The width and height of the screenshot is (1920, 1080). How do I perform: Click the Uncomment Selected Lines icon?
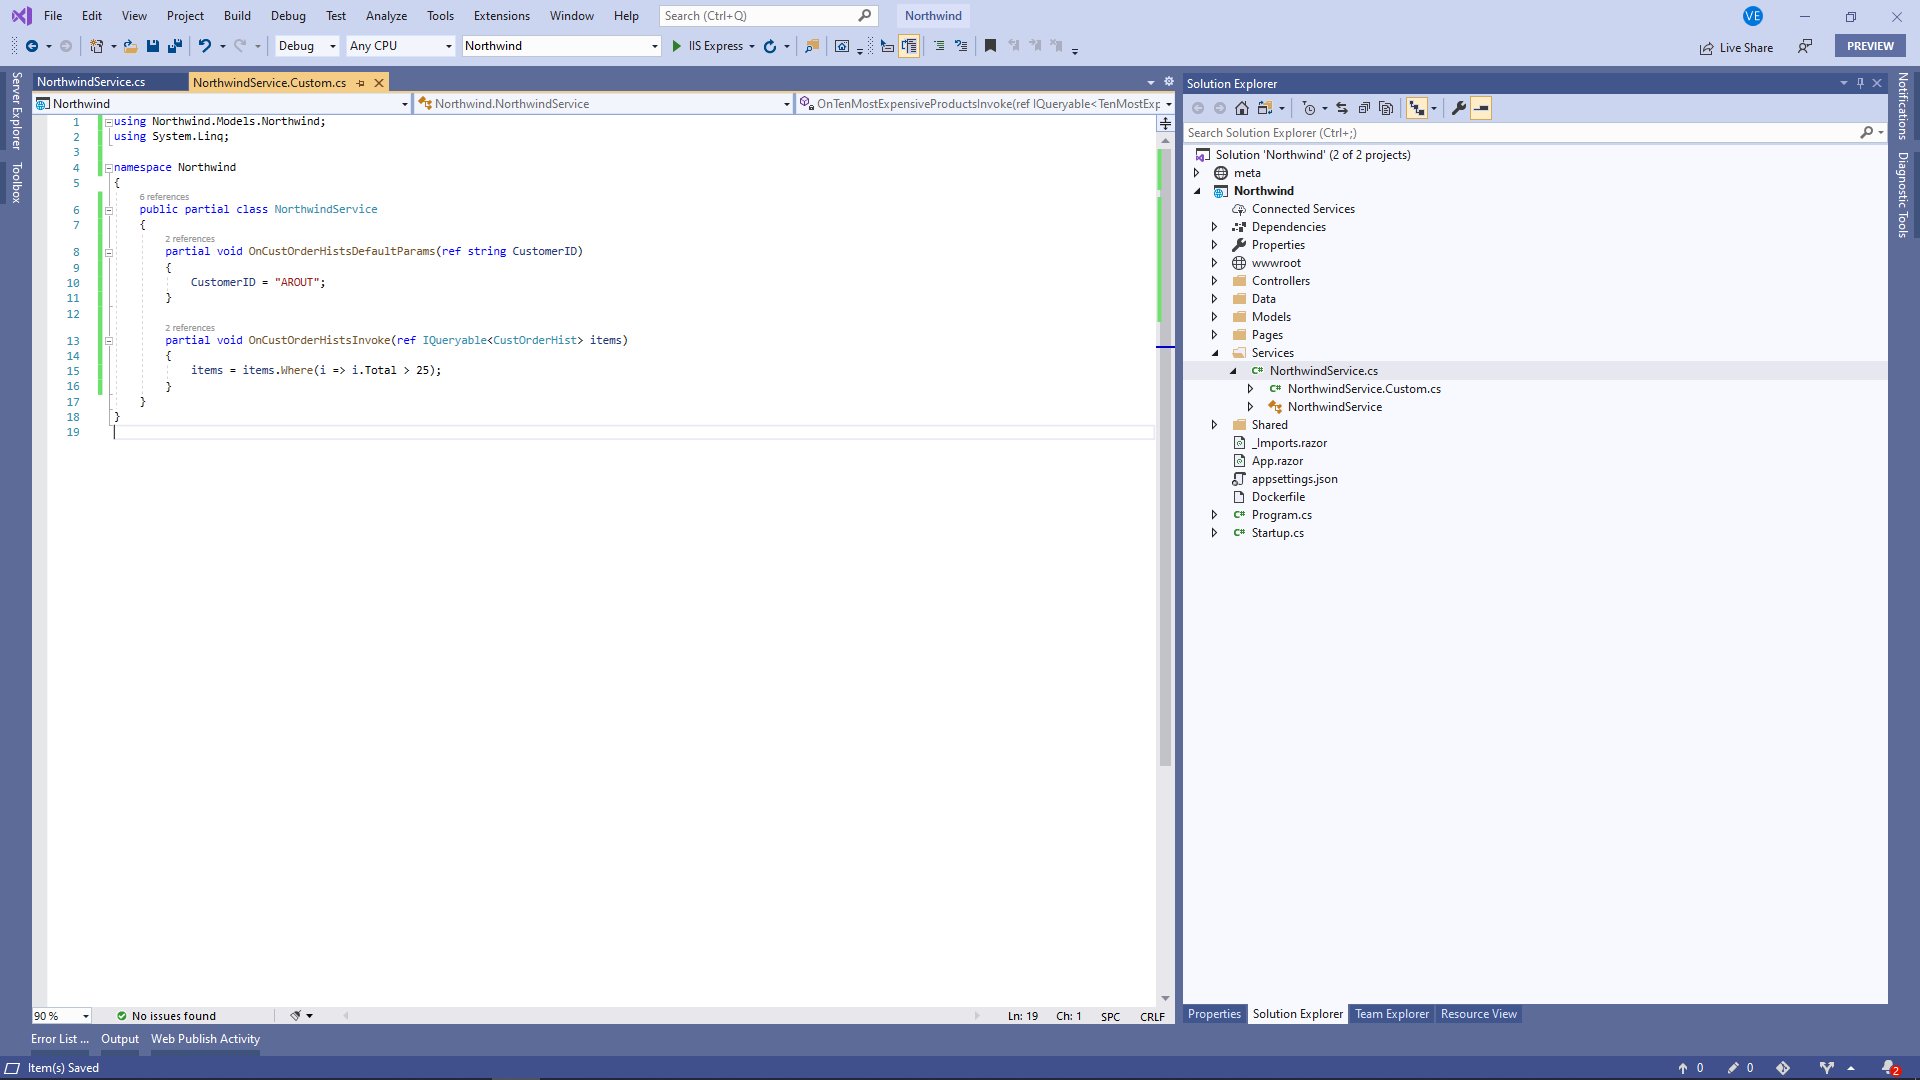(961, 46)
